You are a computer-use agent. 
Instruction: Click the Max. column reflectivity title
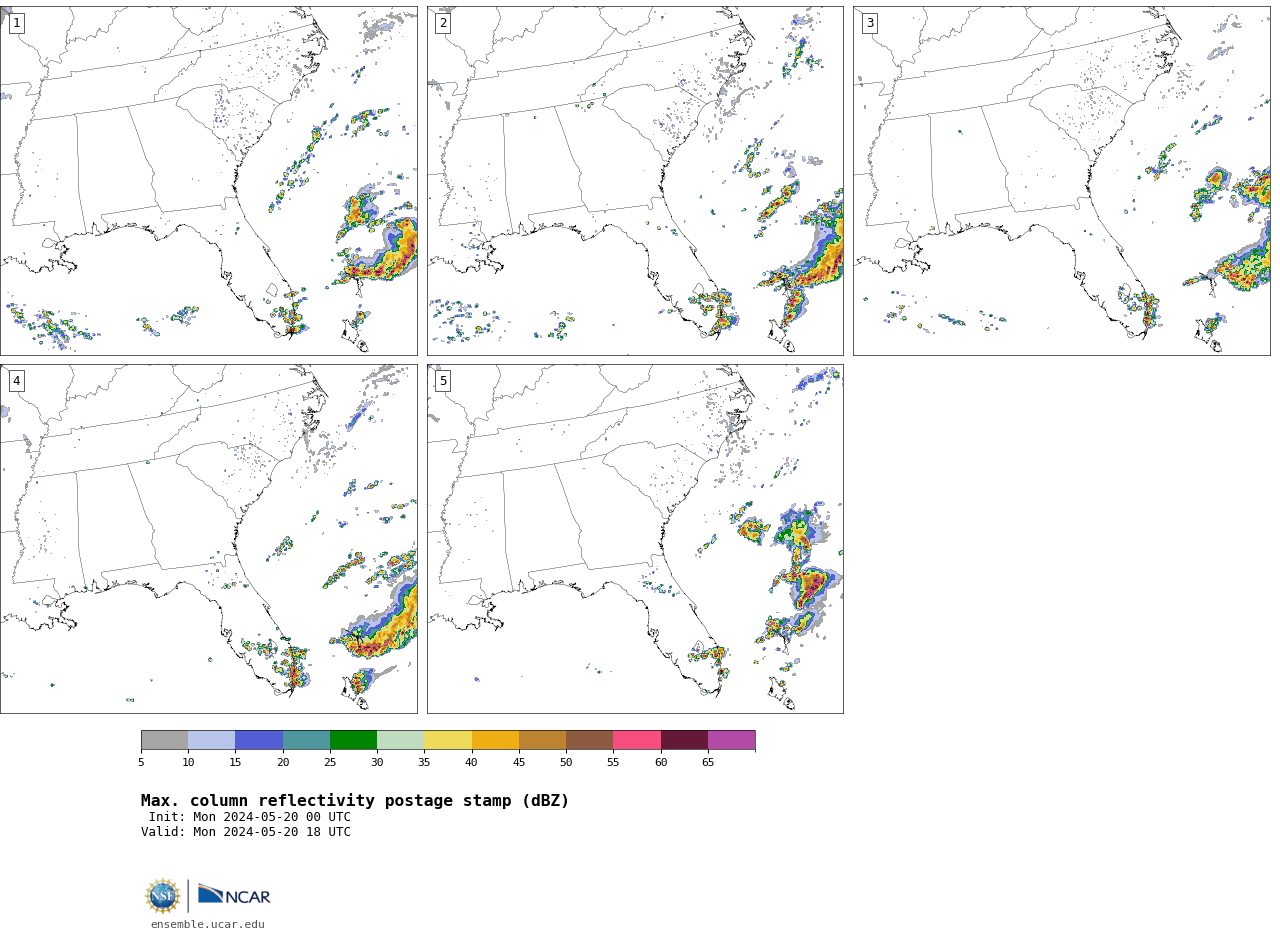[x=355, y=801]
